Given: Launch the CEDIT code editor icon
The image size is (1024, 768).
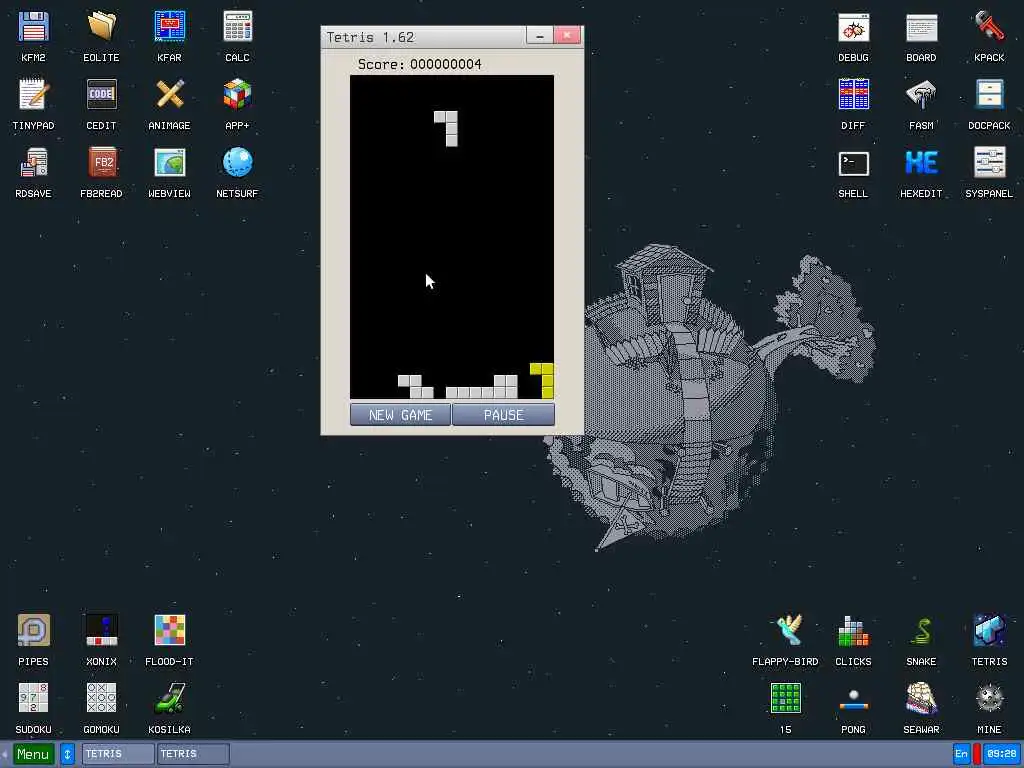Looking at the screenshot, I should coord(101,95).
